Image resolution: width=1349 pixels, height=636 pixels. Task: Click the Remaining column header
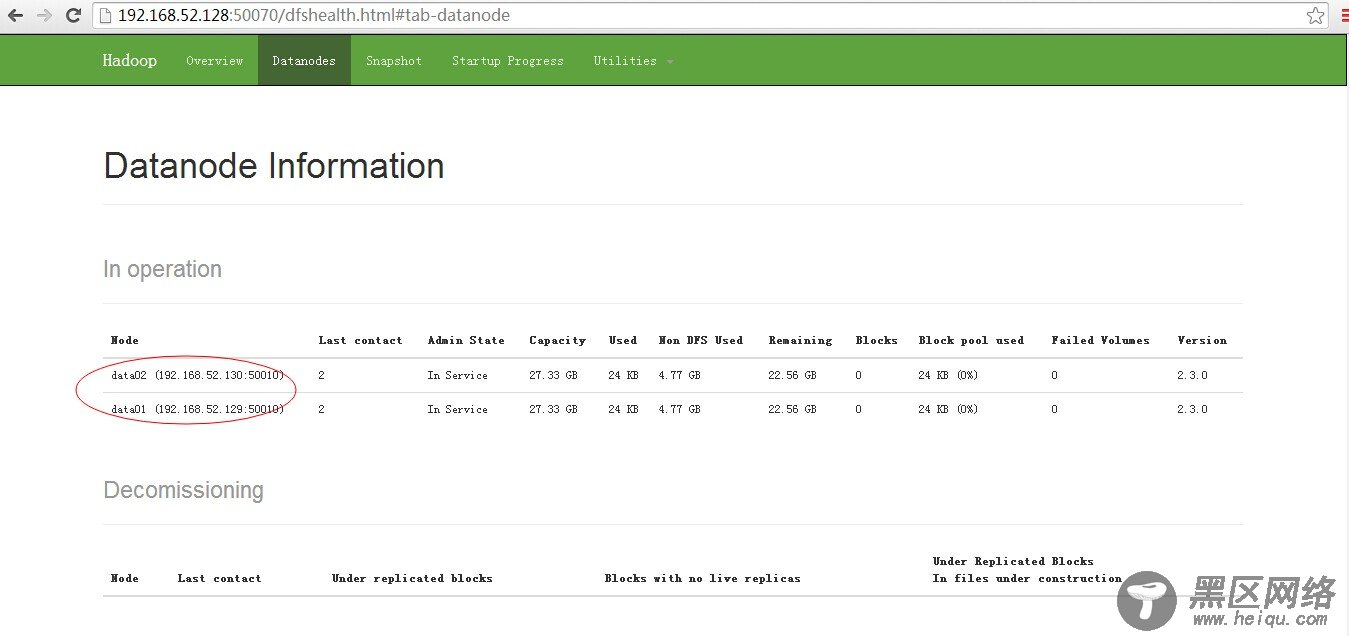click(800, 340)
